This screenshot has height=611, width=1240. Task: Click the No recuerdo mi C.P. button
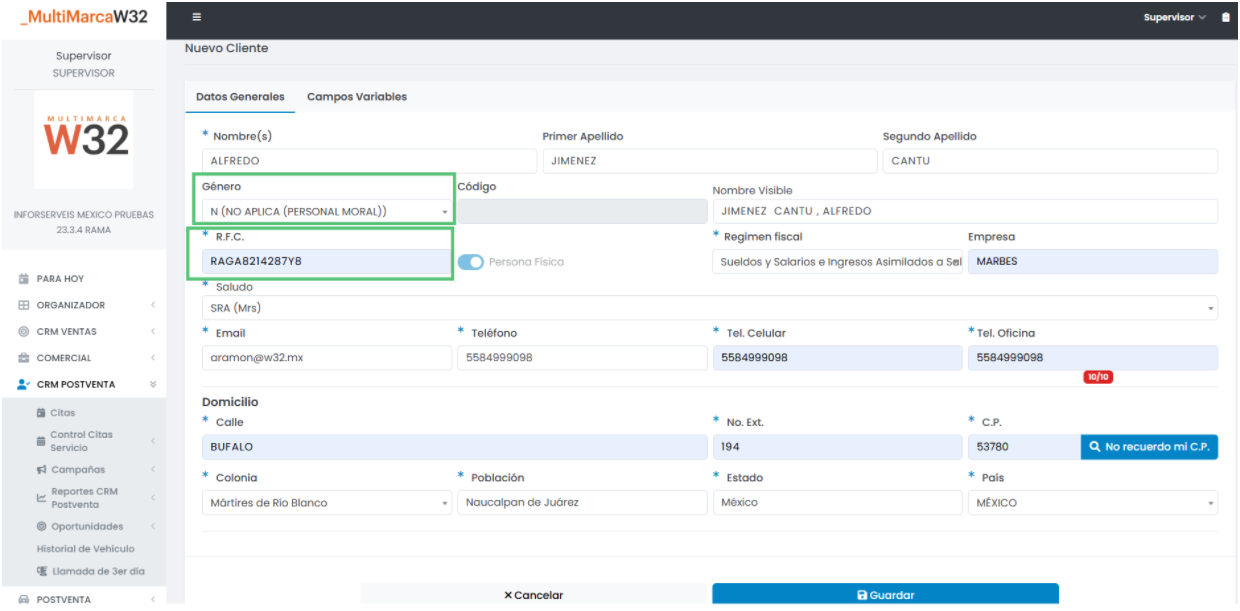pyautogui.click(x=1149, y=447)
